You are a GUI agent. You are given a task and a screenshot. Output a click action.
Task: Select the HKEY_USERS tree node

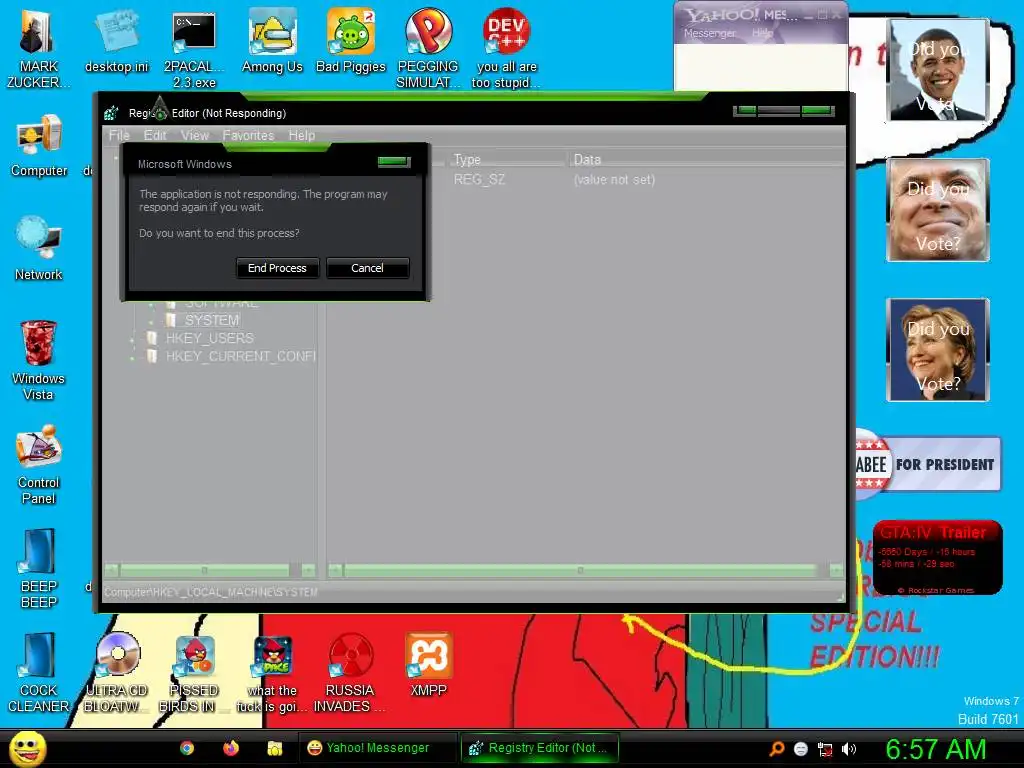click(x=210, y=338)
